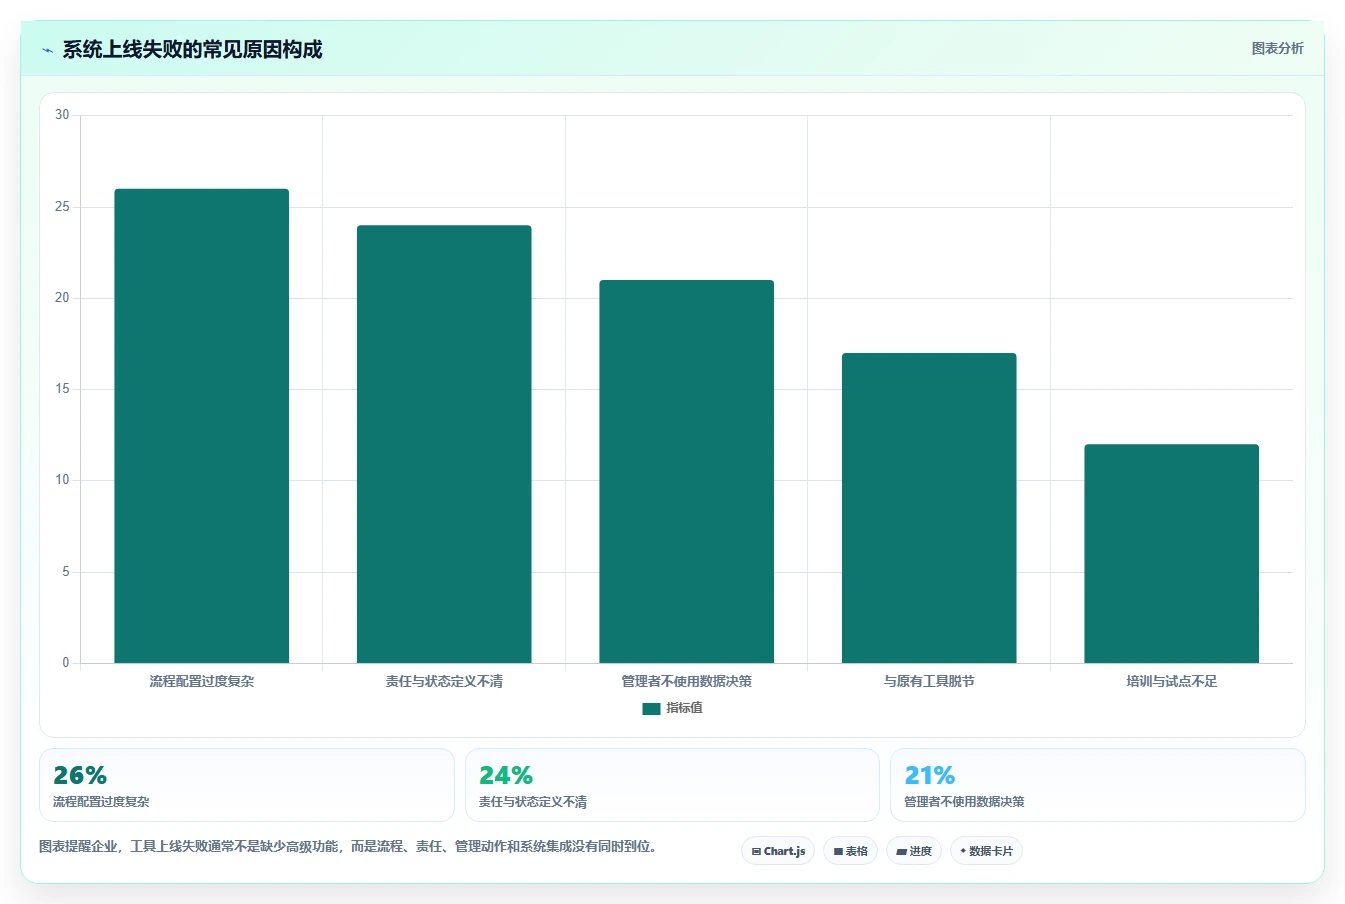Screen dimensions: 1345x904
Task: Click the y-axis value 25
Action: pos(62,207)
